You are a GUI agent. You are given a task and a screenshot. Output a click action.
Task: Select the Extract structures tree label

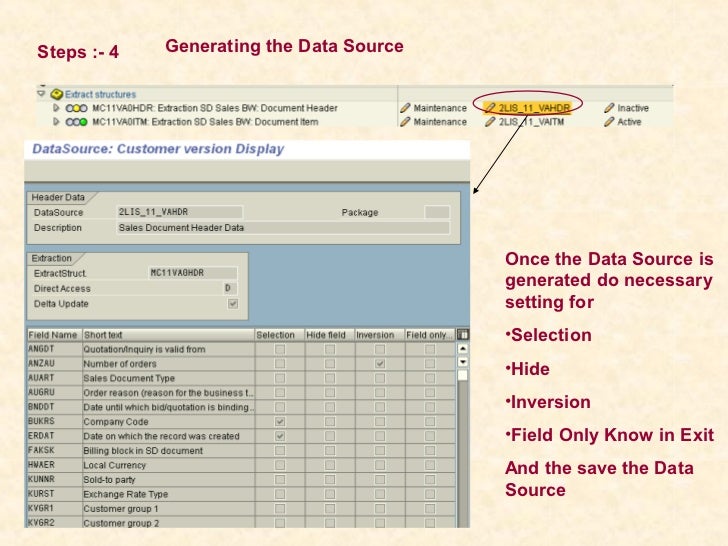pos(100,94)
